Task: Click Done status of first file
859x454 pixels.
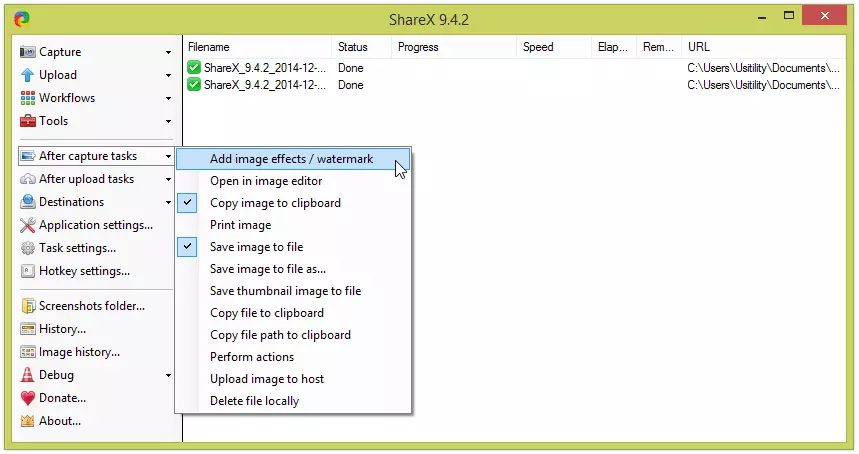Action: pos(351,68)
